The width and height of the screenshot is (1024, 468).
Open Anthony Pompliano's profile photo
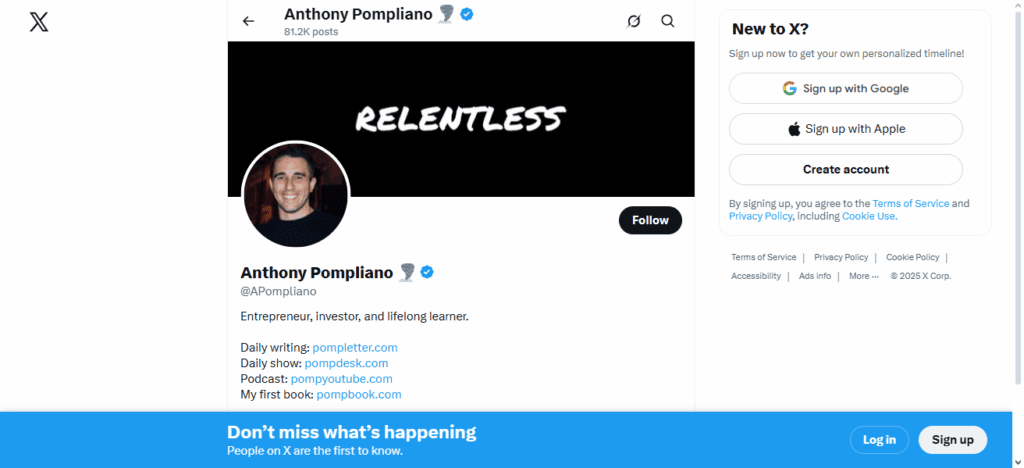[x=296, y=194]
